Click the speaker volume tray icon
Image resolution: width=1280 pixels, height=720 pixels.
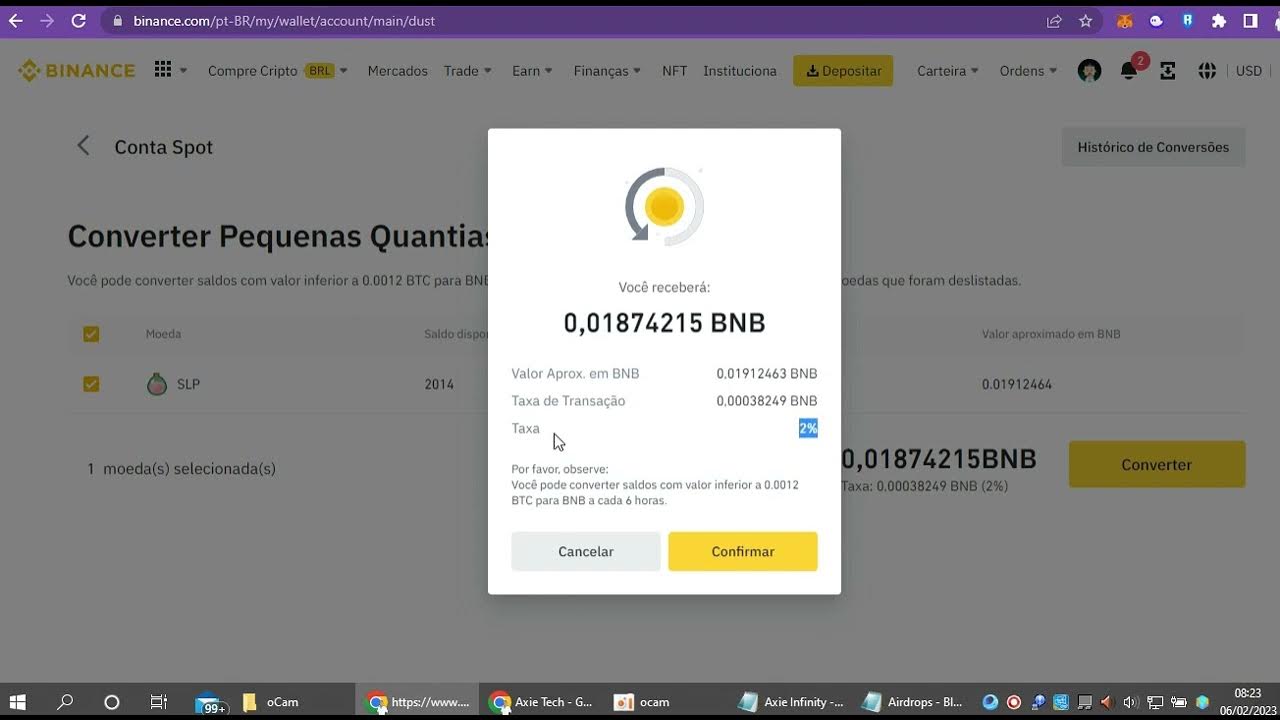1131,702
